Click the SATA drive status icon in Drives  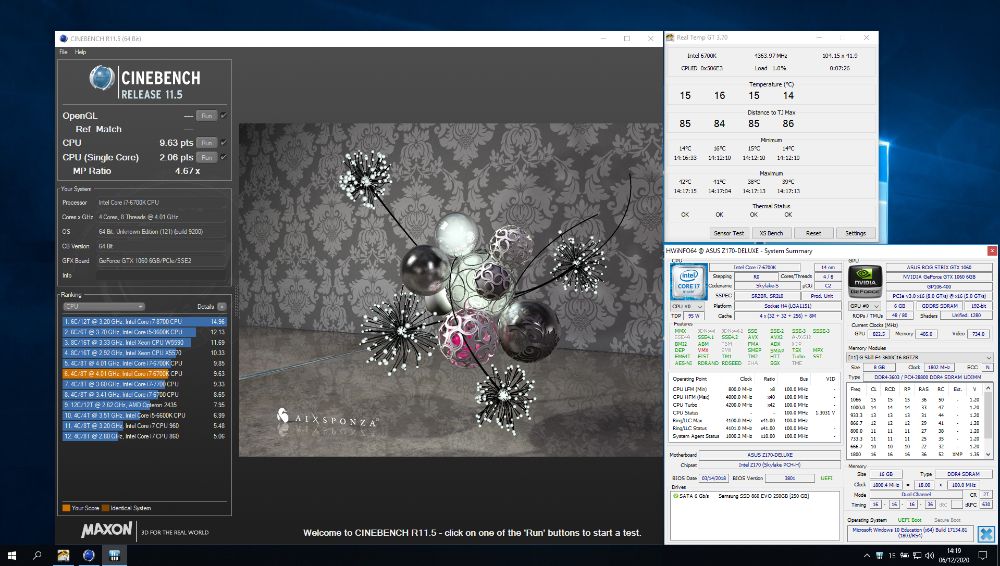tap(675, 496)
